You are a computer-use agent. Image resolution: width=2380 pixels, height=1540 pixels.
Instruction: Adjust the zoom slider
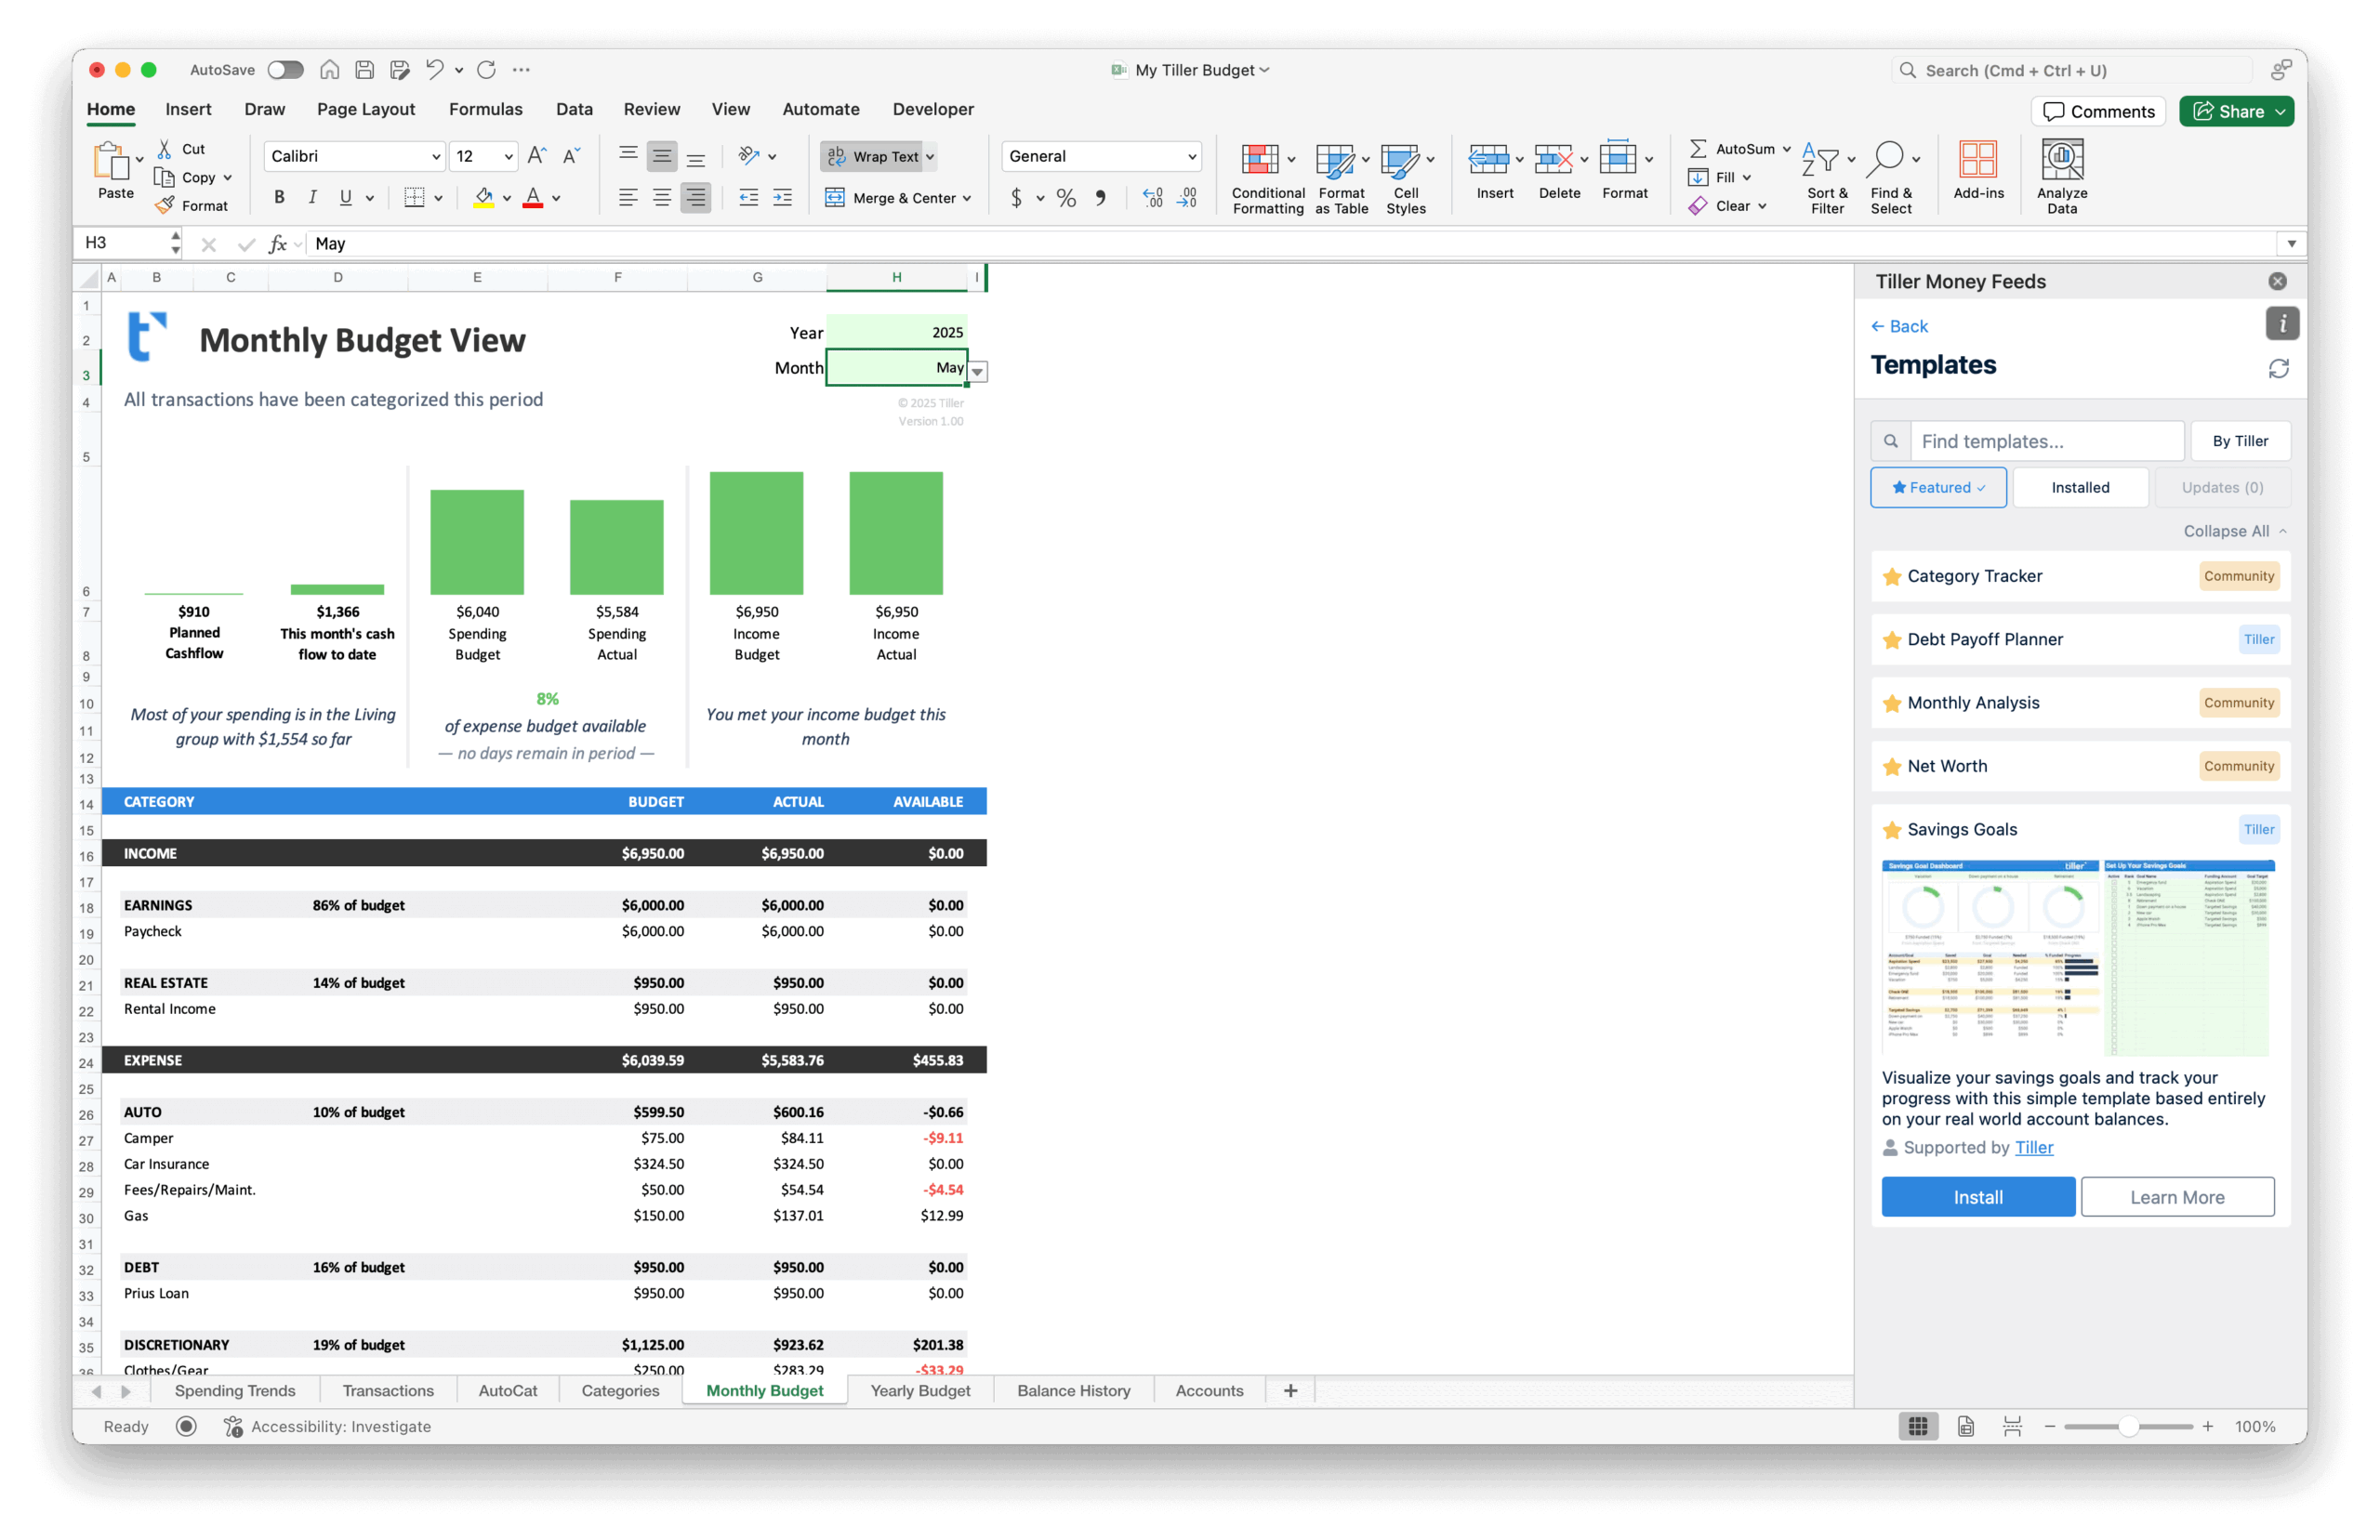(2129, 1427)
